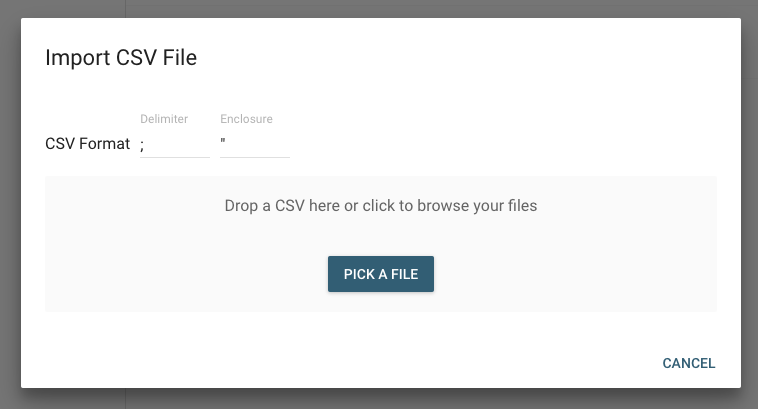
Task: Click the Enclosure field label
Action: point(246,119)
